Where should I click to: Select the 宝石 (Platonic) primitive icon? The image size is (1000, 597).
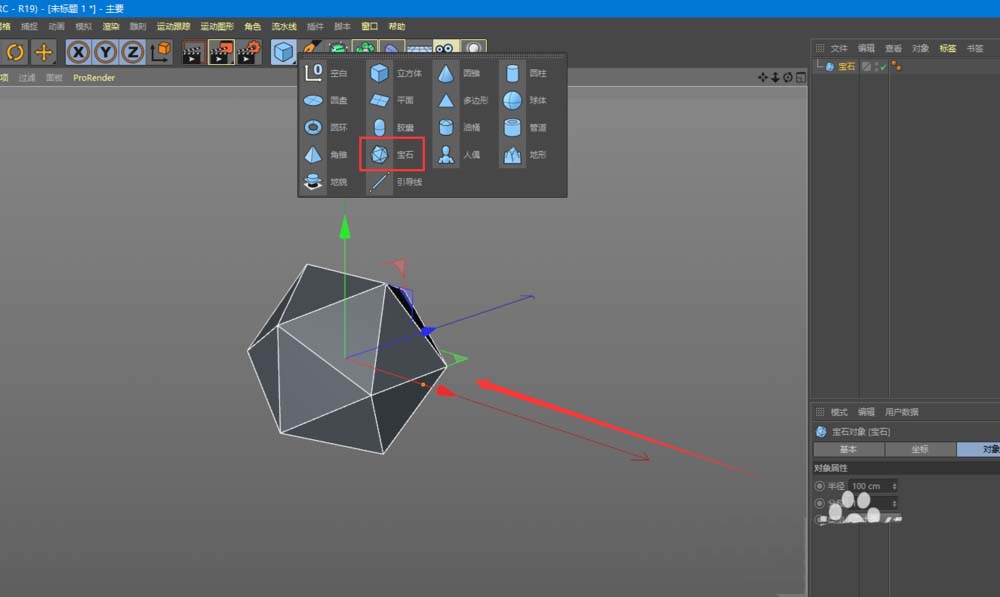coord(380,155)
